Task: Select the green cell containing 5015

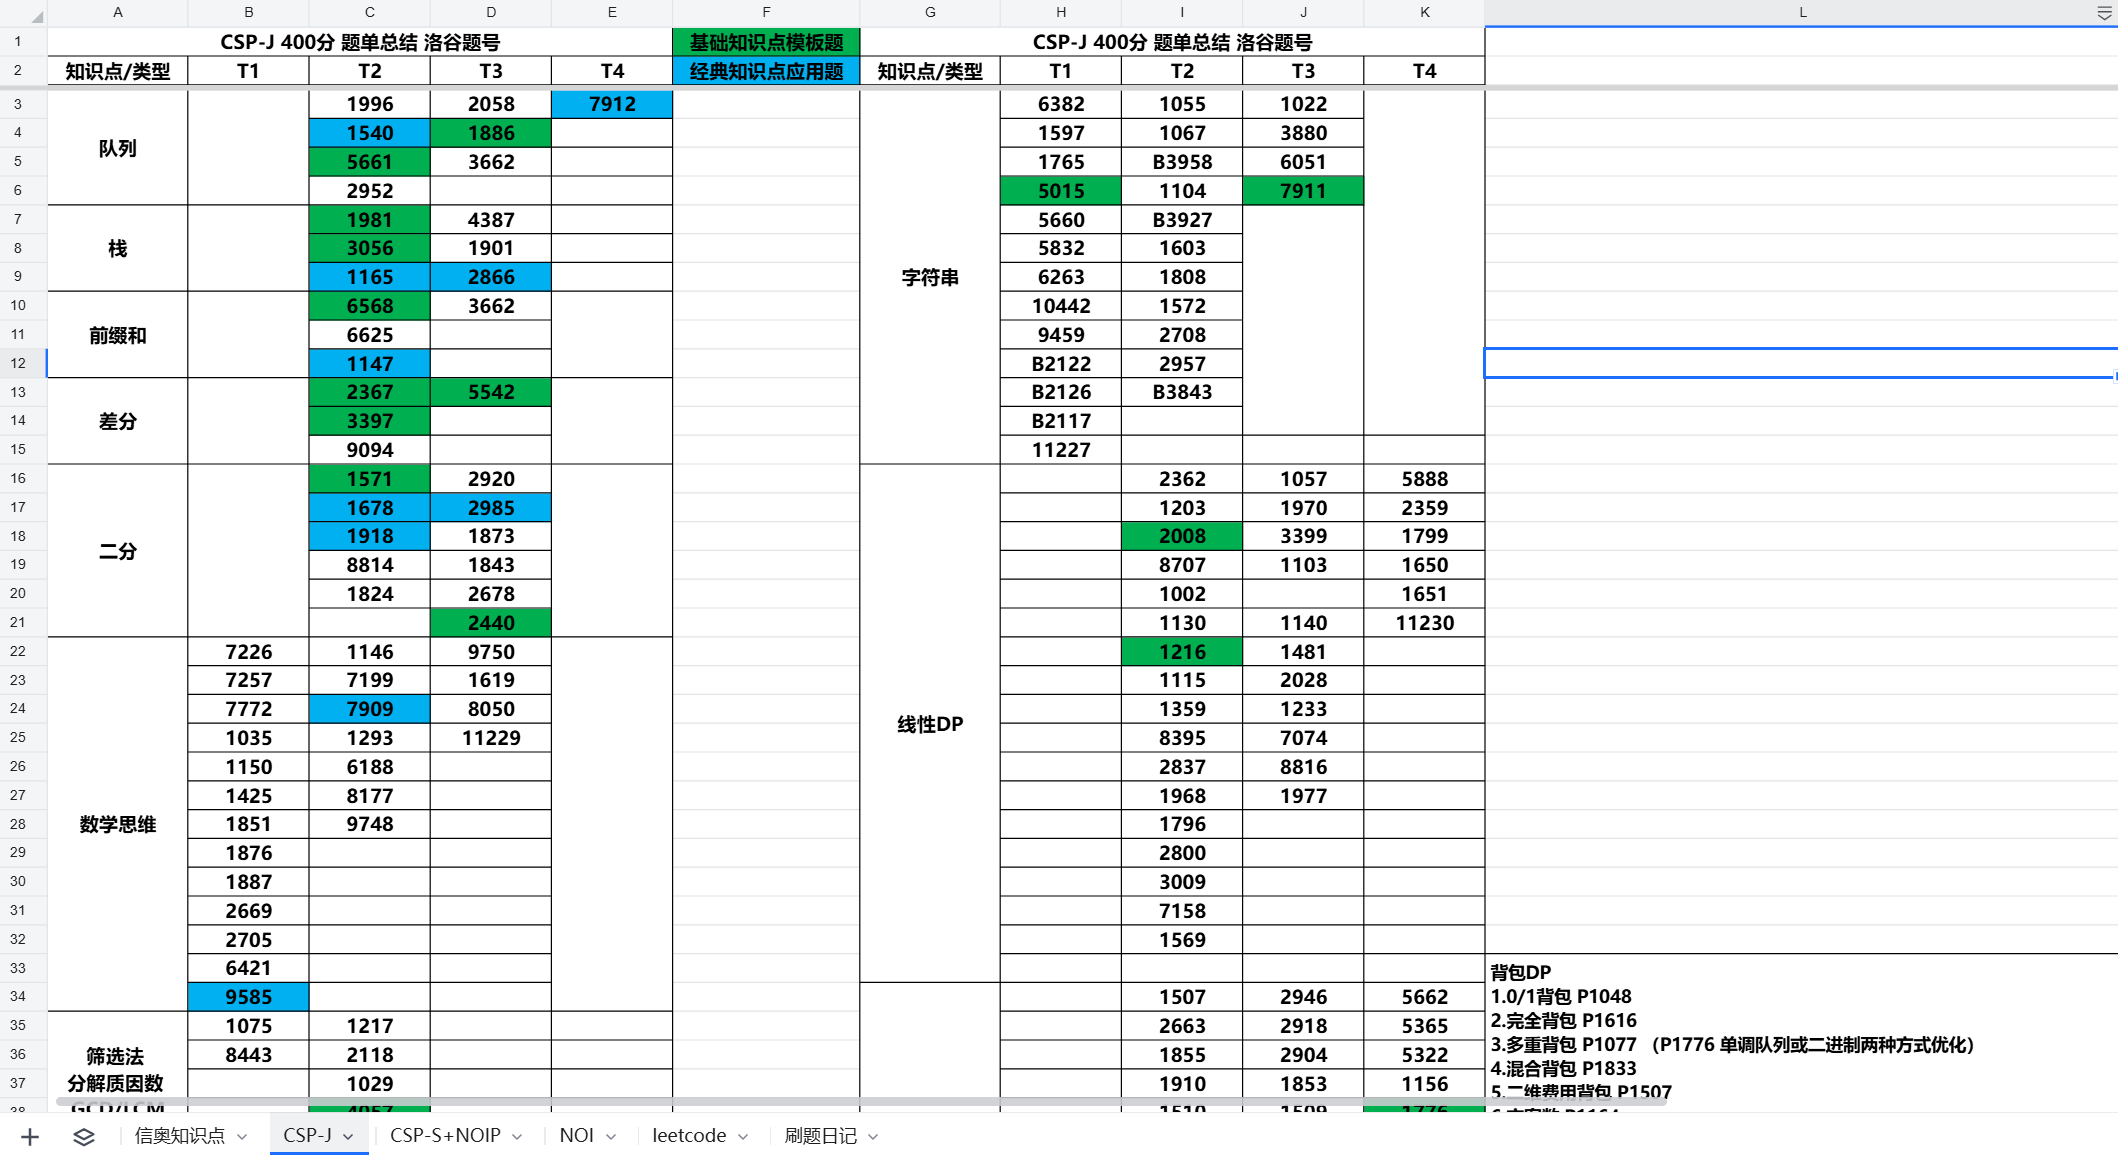Action: click(1061, 191)
